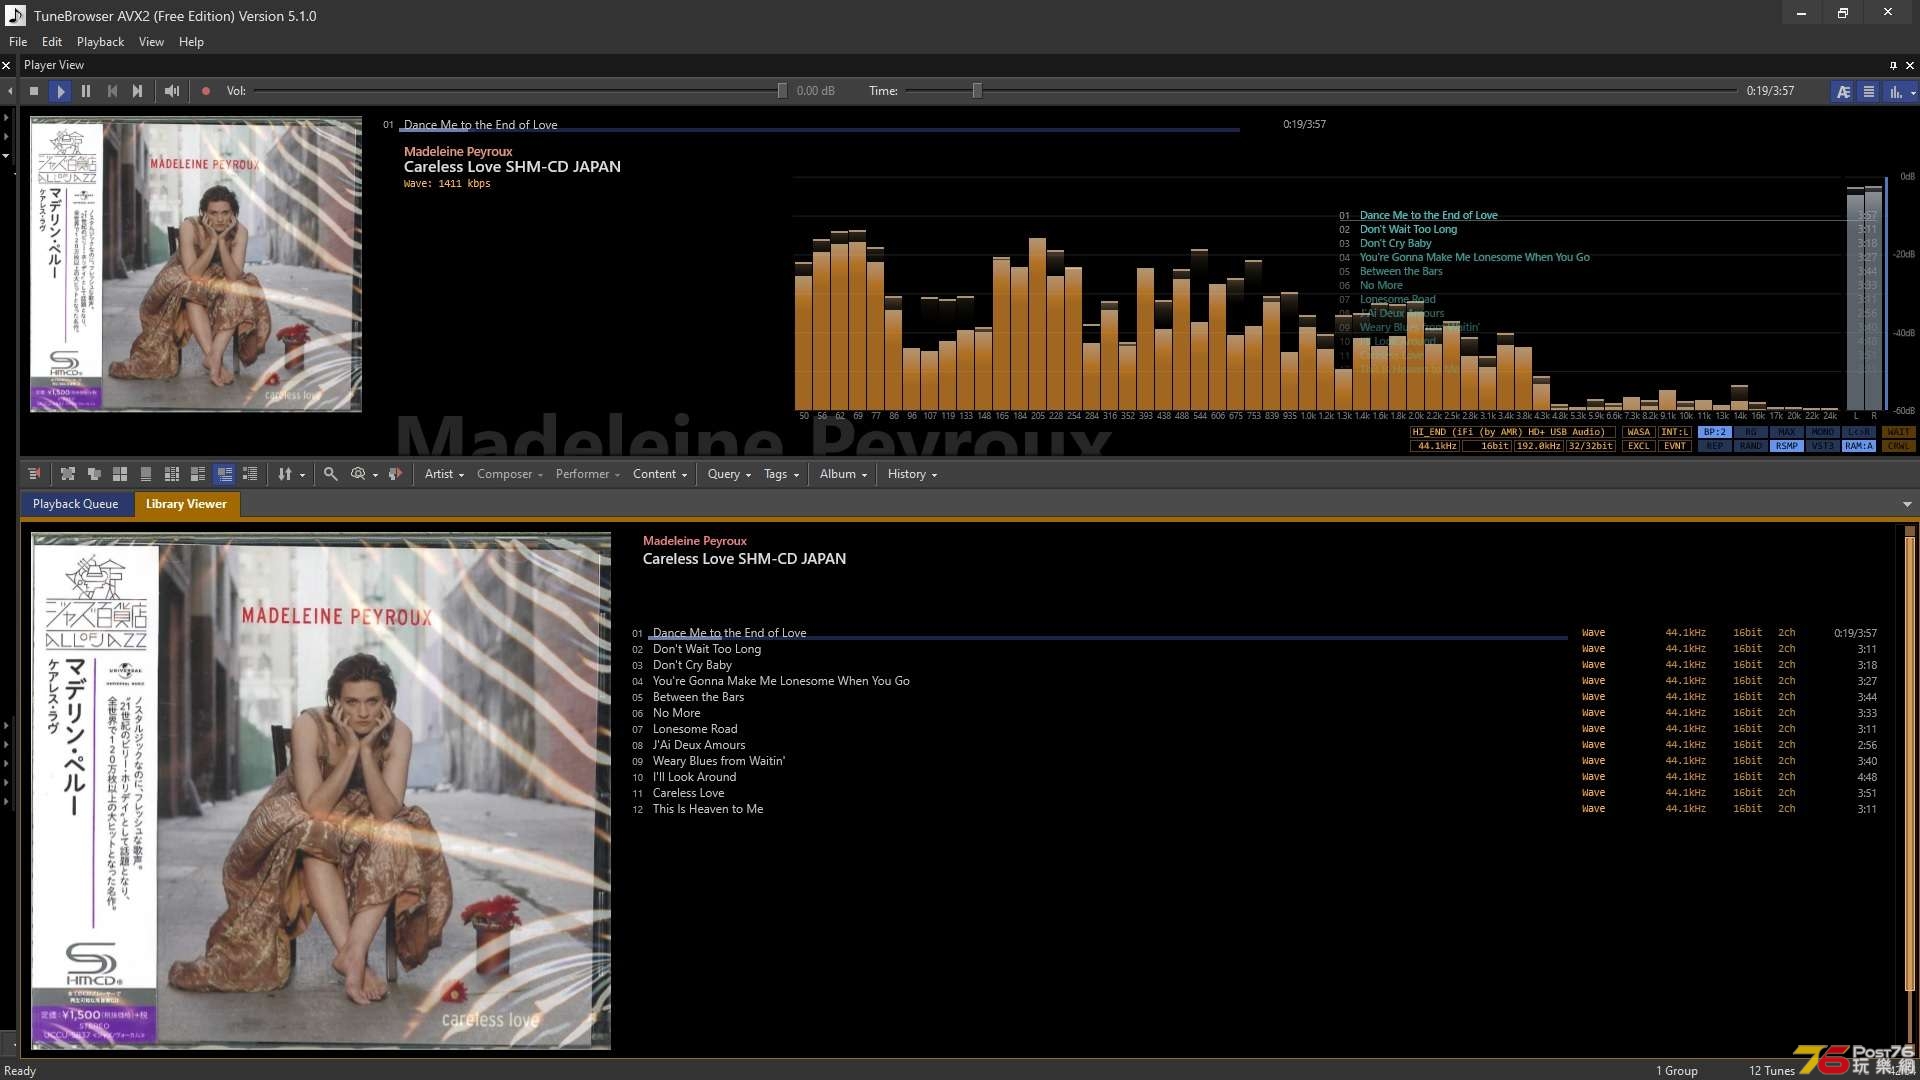Viewport: 1920px width, 1080px height.
Task: Mute audio with the speaker icon
Action: click(x=172, y=91)
